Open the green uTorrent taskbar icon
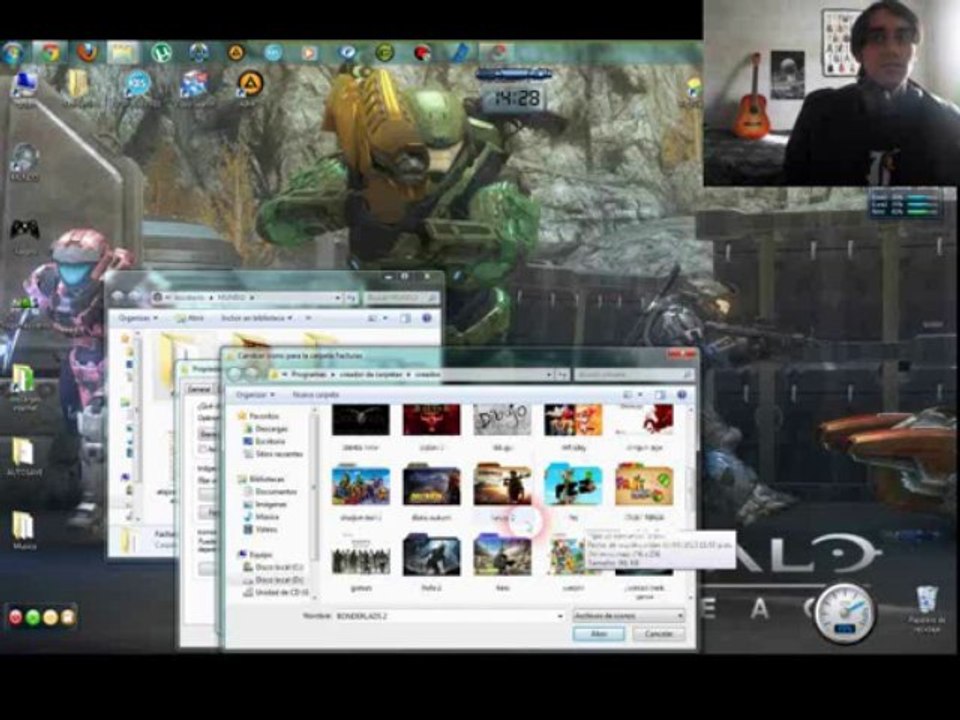 pyautogui.click(x=161, y=53)
